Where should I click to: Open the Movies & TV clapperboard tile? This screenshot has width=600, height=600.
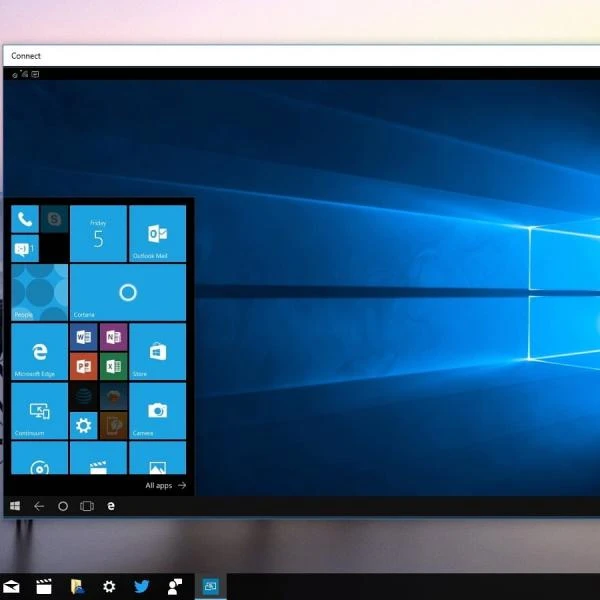pyautogui.click(x=98, y=458)
